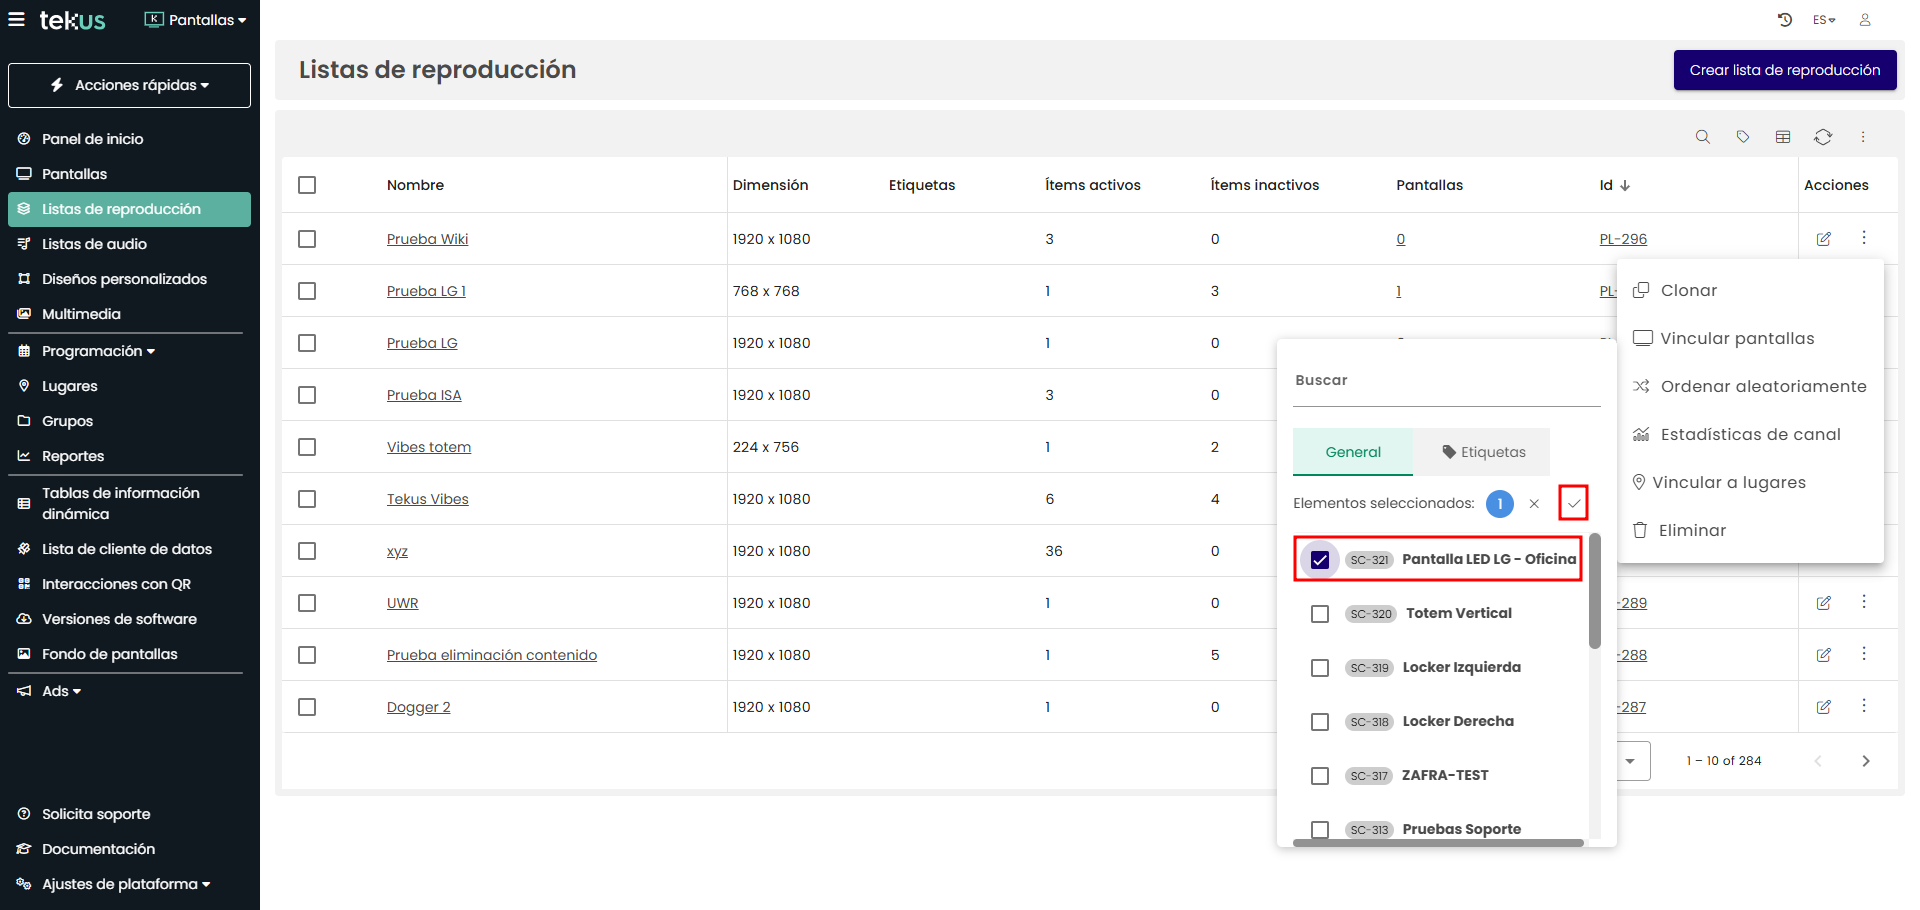Uncheck Pantalla LED LG - Oficina checkbox
The height and width of the screenshot is (910, 1920).
pyautogui.click(x=1320, y=560)
